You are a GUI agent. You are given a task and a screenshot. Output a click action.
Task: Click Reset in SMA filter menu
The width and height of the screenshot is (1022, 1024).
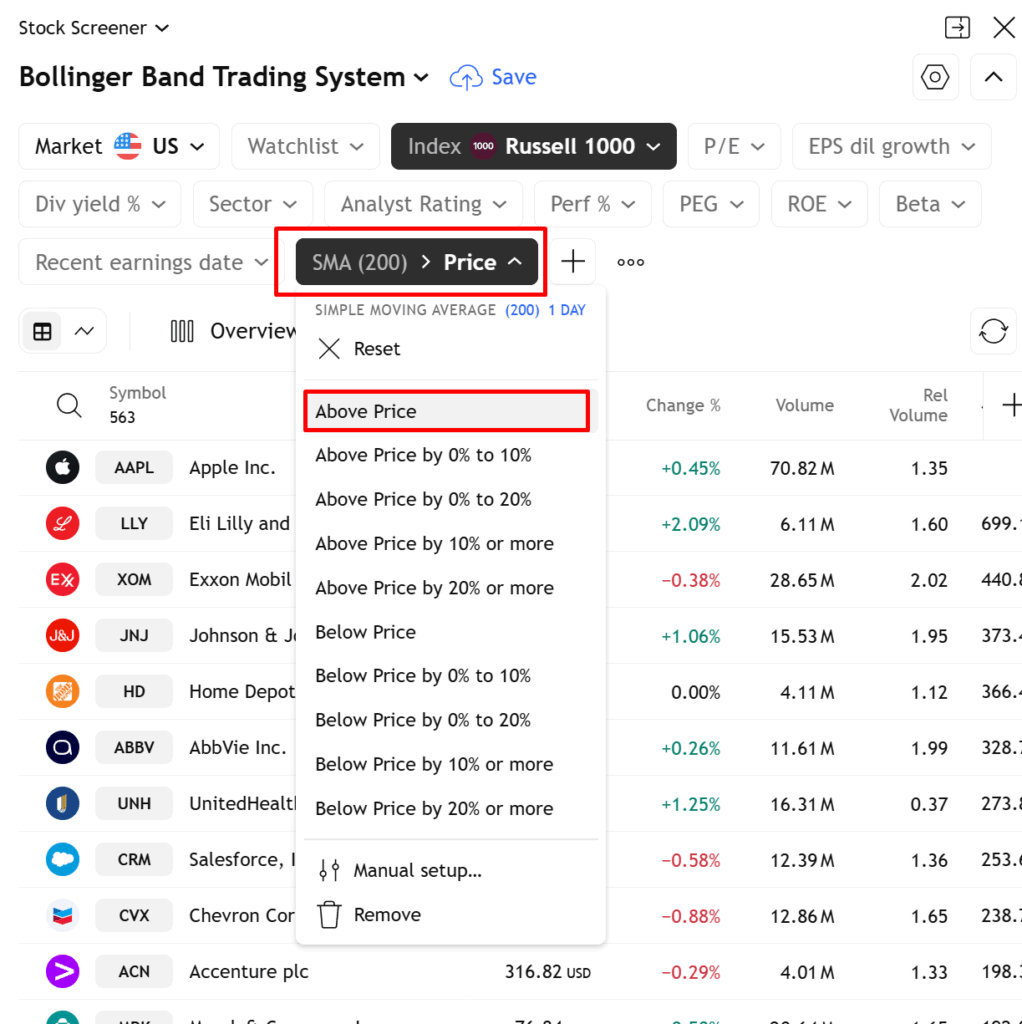pos(376,349)
